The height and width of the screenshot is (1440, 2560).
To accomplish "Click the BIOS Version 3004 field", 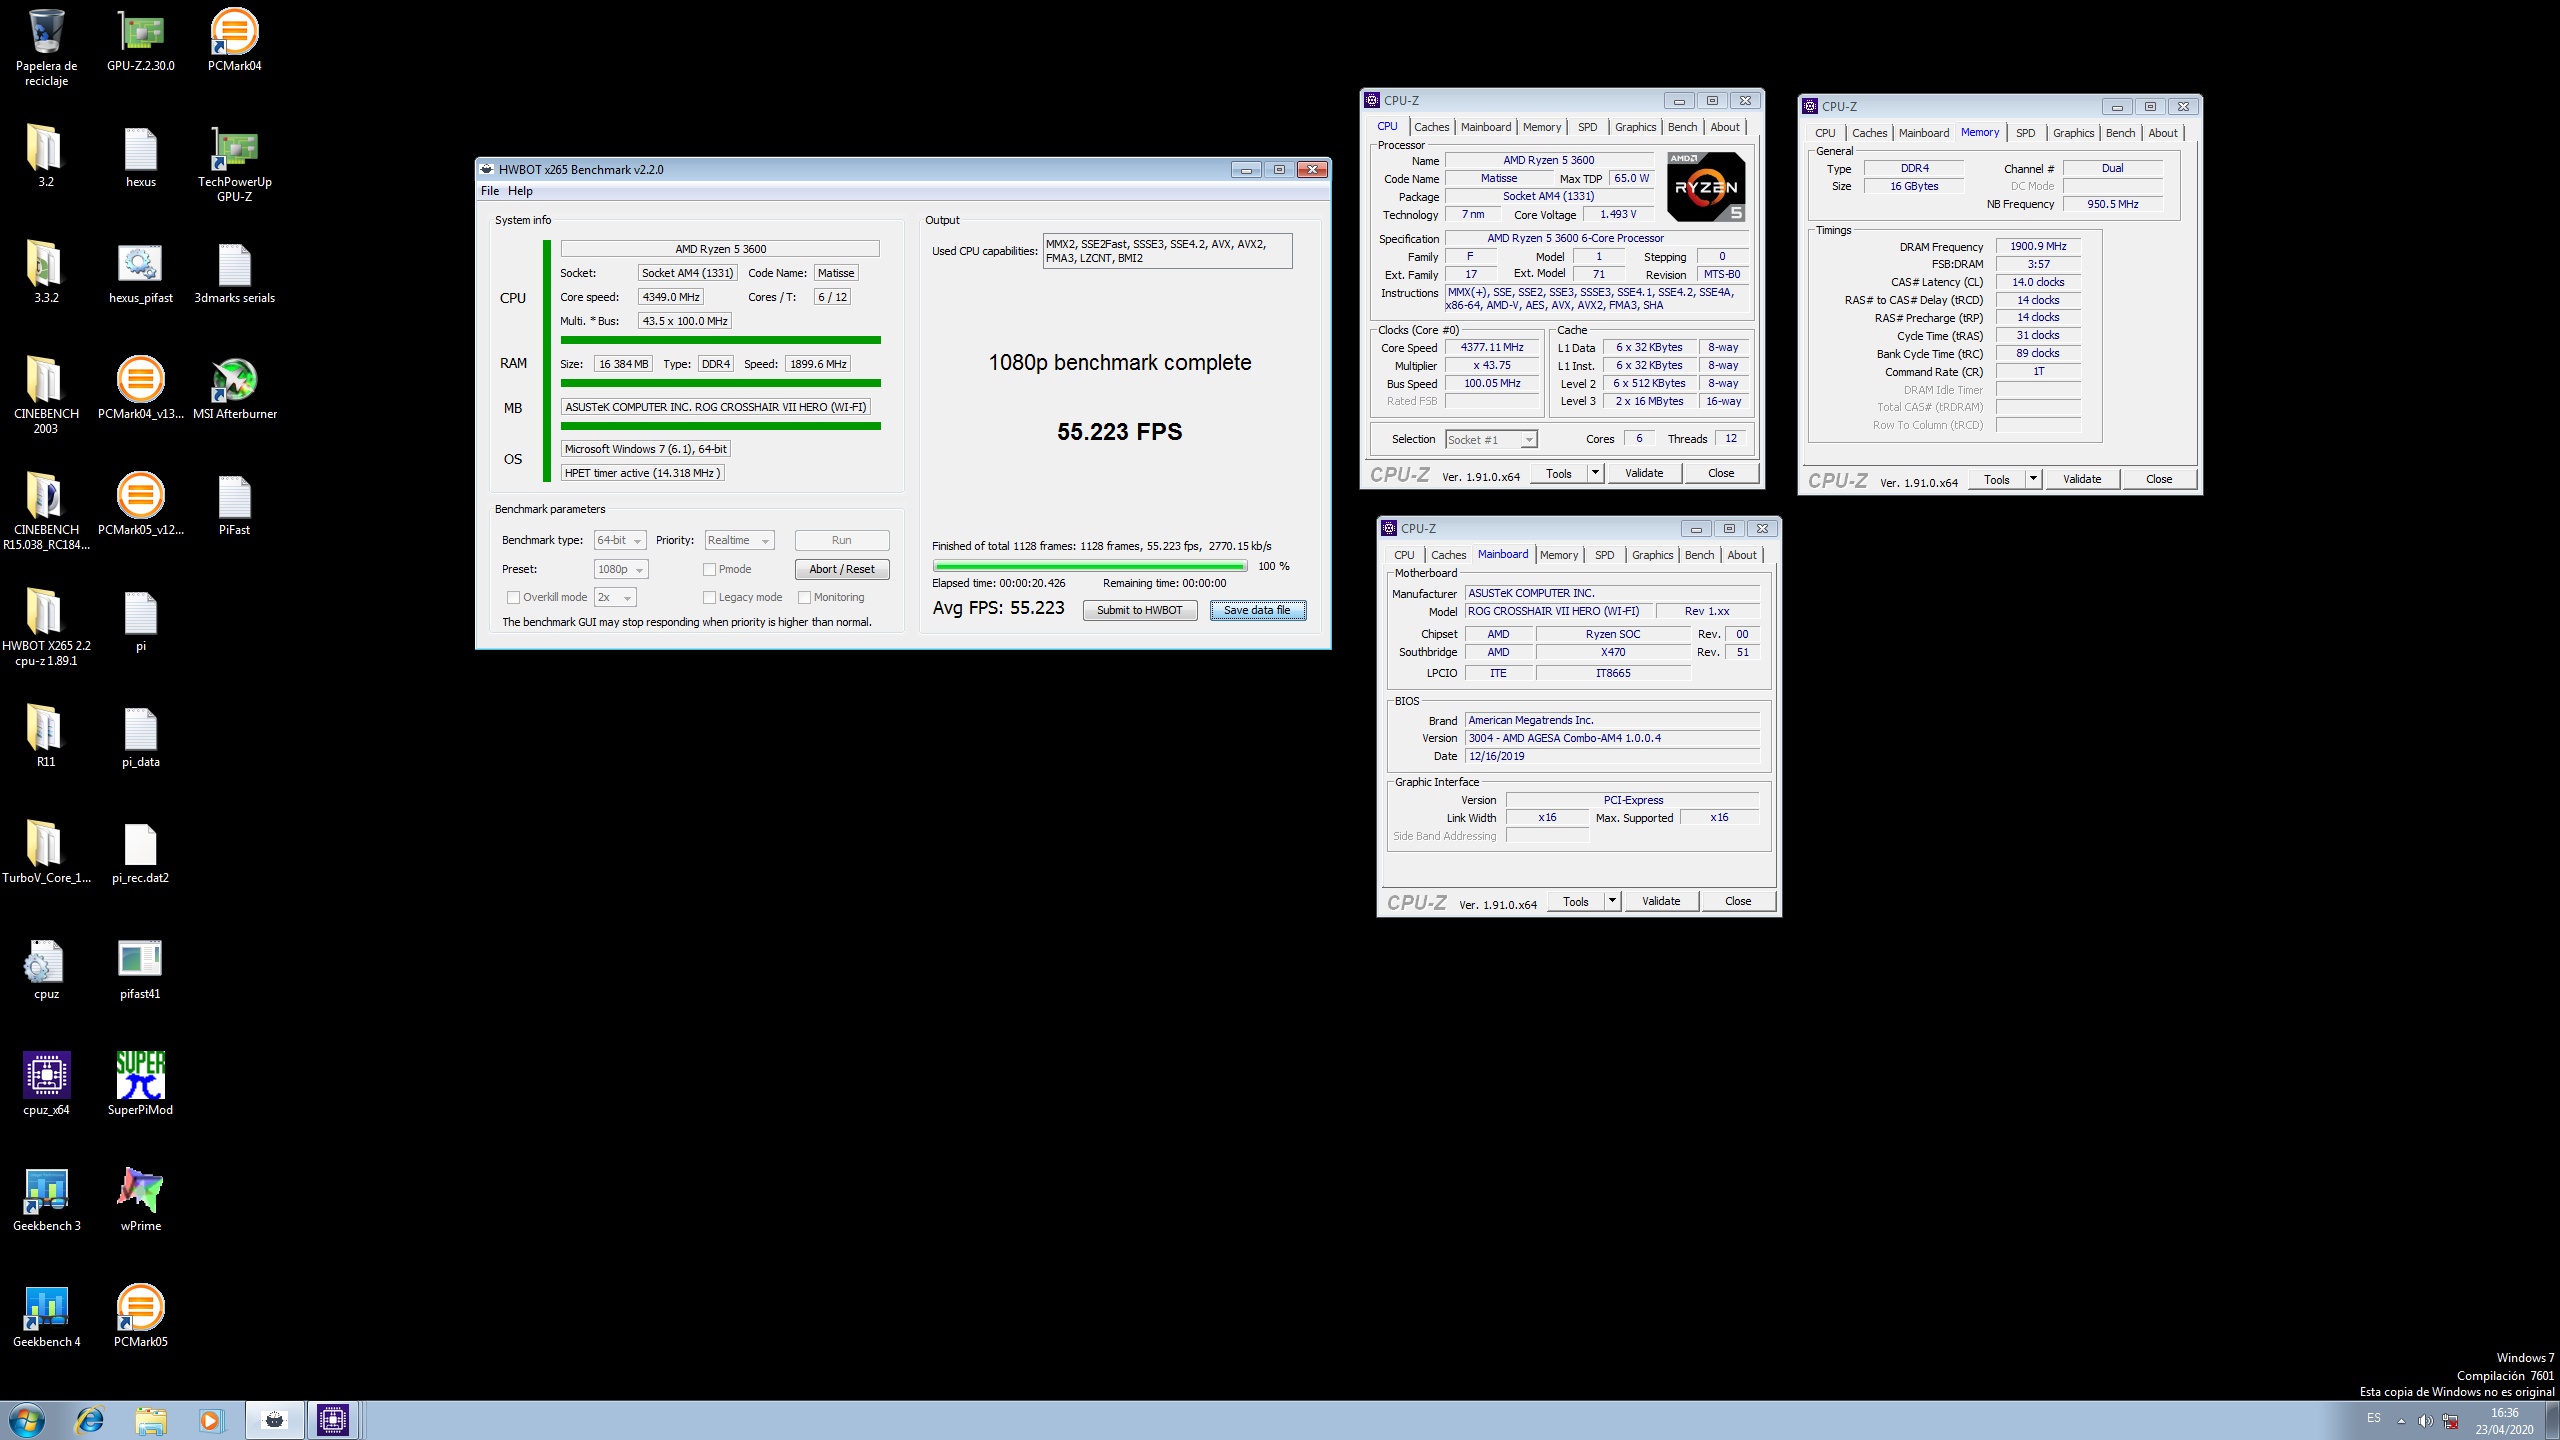I will (1612, 738).
